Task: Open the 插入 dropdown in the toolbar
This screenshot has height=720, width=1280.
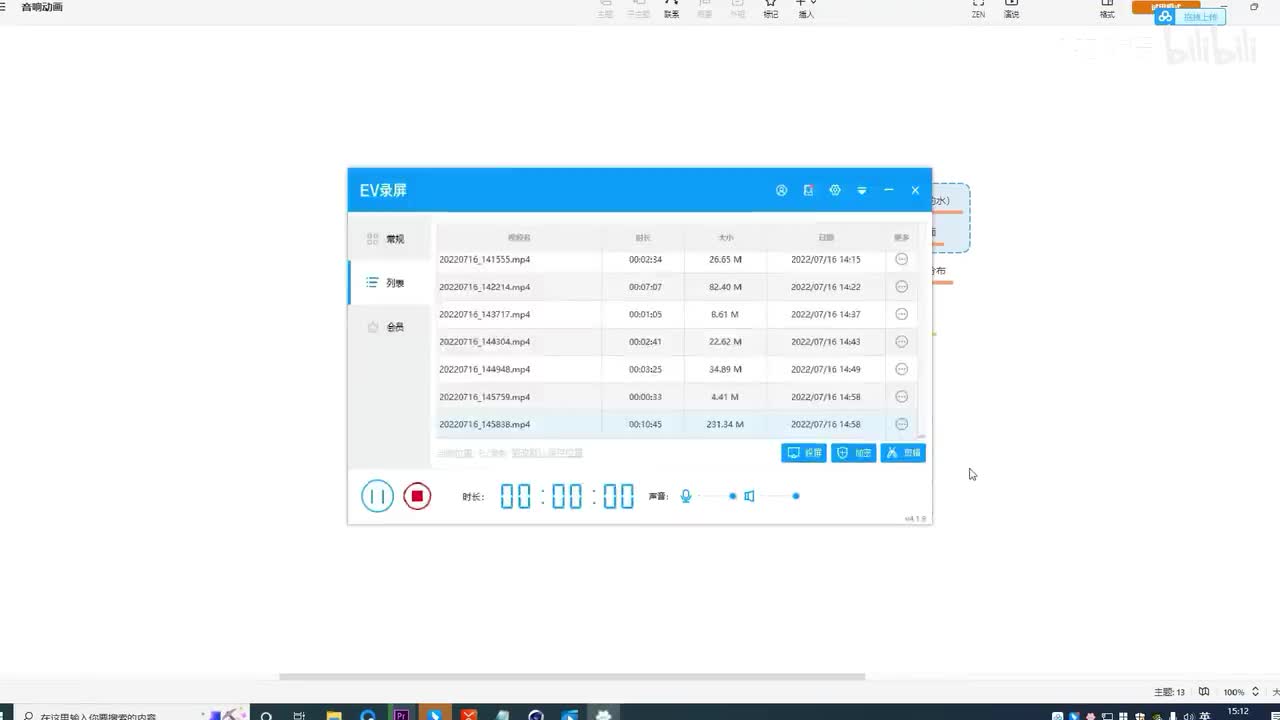Action: (806, 9)
